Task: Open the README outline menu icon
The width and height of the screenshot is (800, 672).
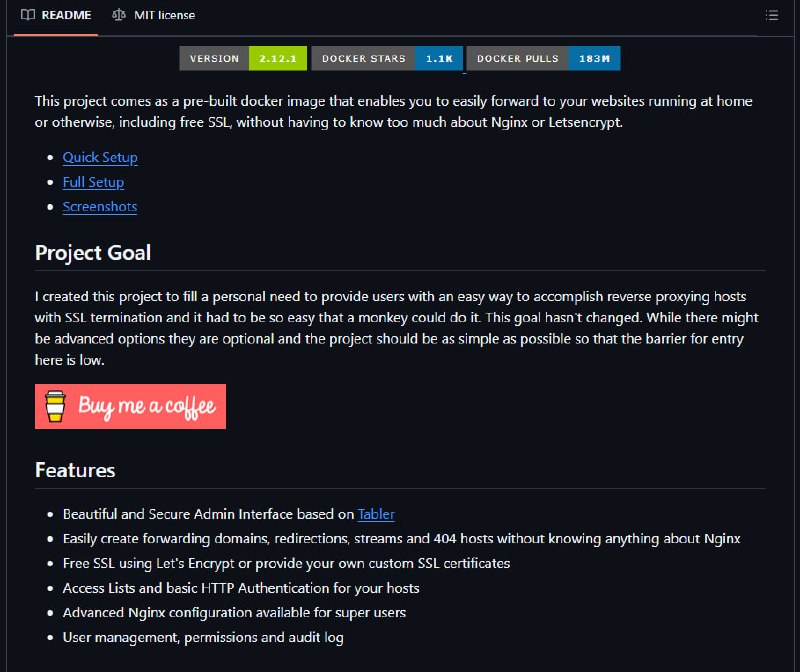Action: 771,15
